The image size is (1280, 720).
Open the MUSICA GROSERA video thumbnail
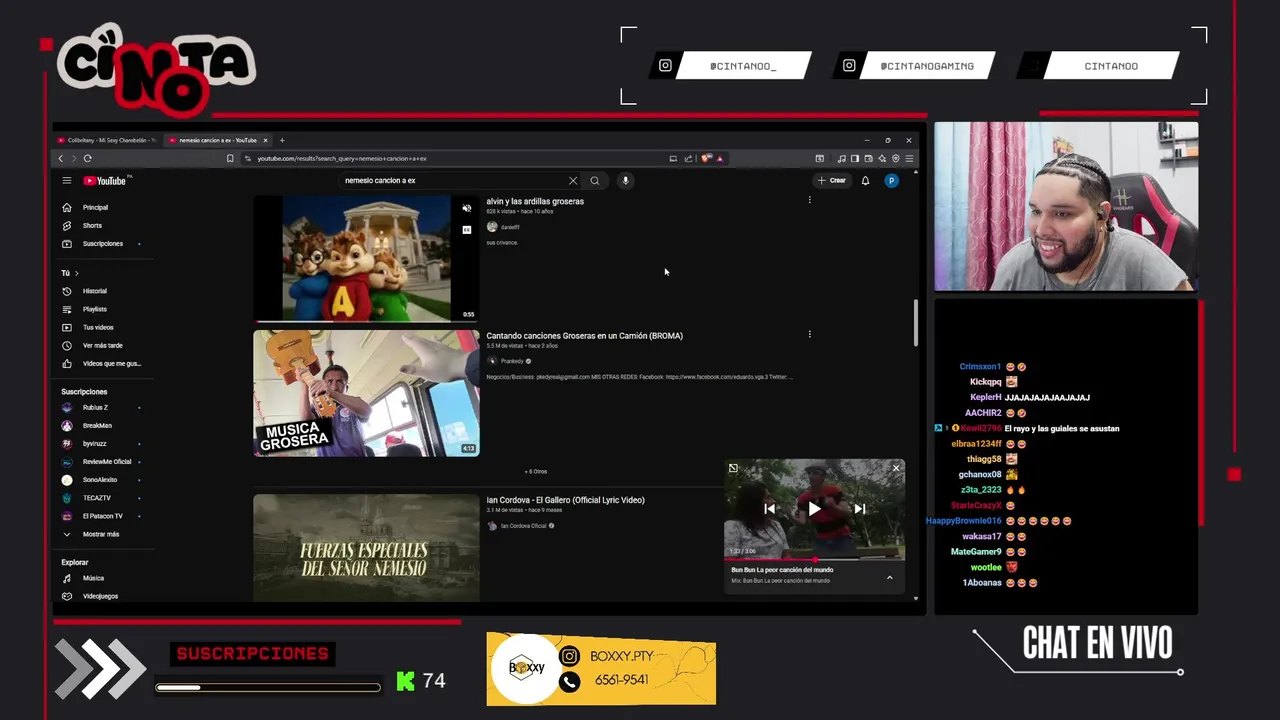[366, 393]
